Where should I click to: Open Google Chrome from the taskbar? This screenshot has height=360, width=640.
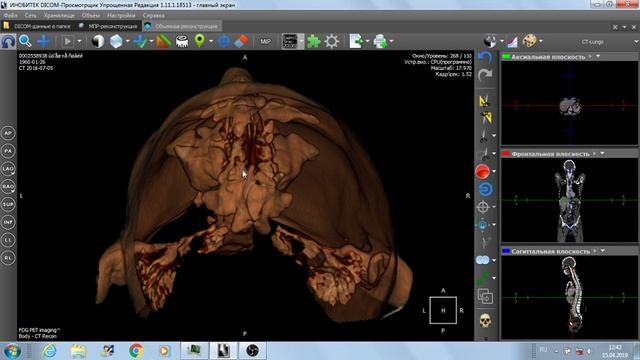pyautogui.click(x=136, y=351)
